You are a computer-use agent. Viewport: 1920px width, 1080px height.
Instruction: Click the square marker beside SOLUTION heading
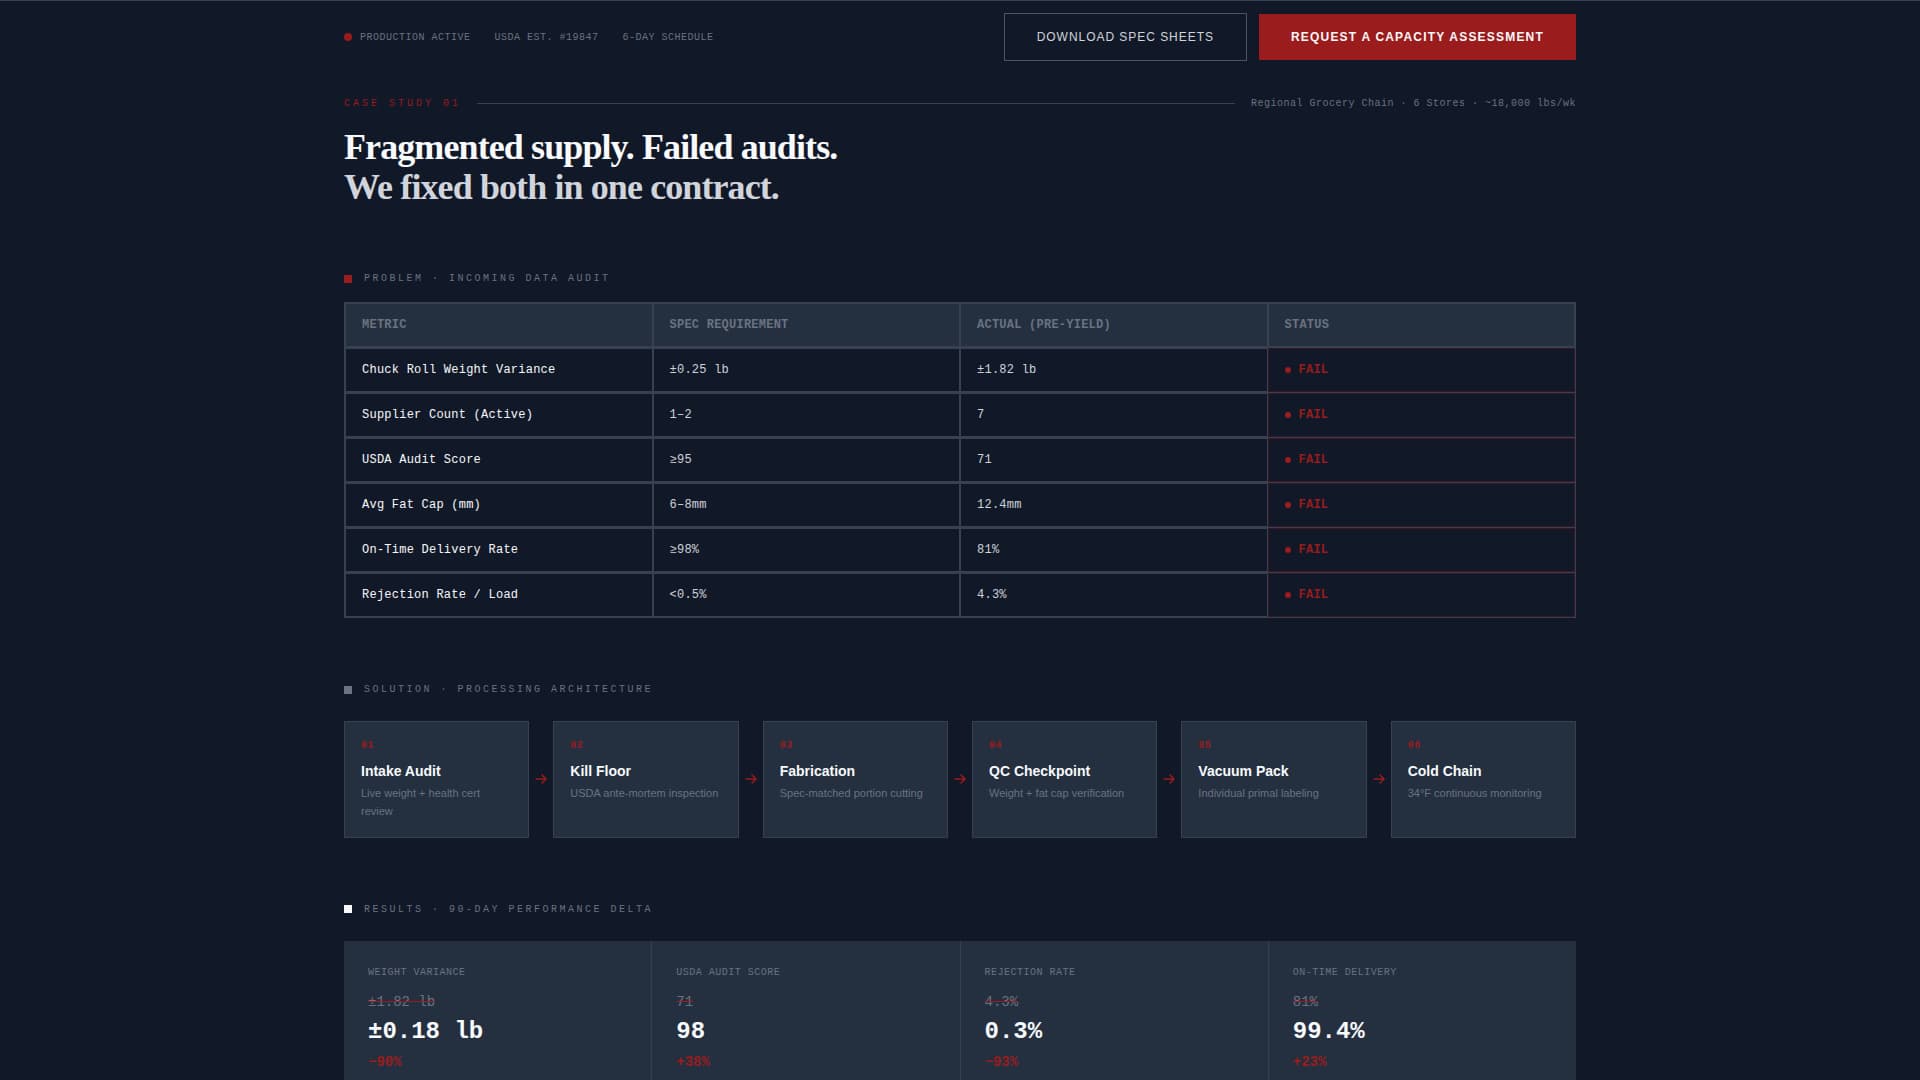[347, 688]
